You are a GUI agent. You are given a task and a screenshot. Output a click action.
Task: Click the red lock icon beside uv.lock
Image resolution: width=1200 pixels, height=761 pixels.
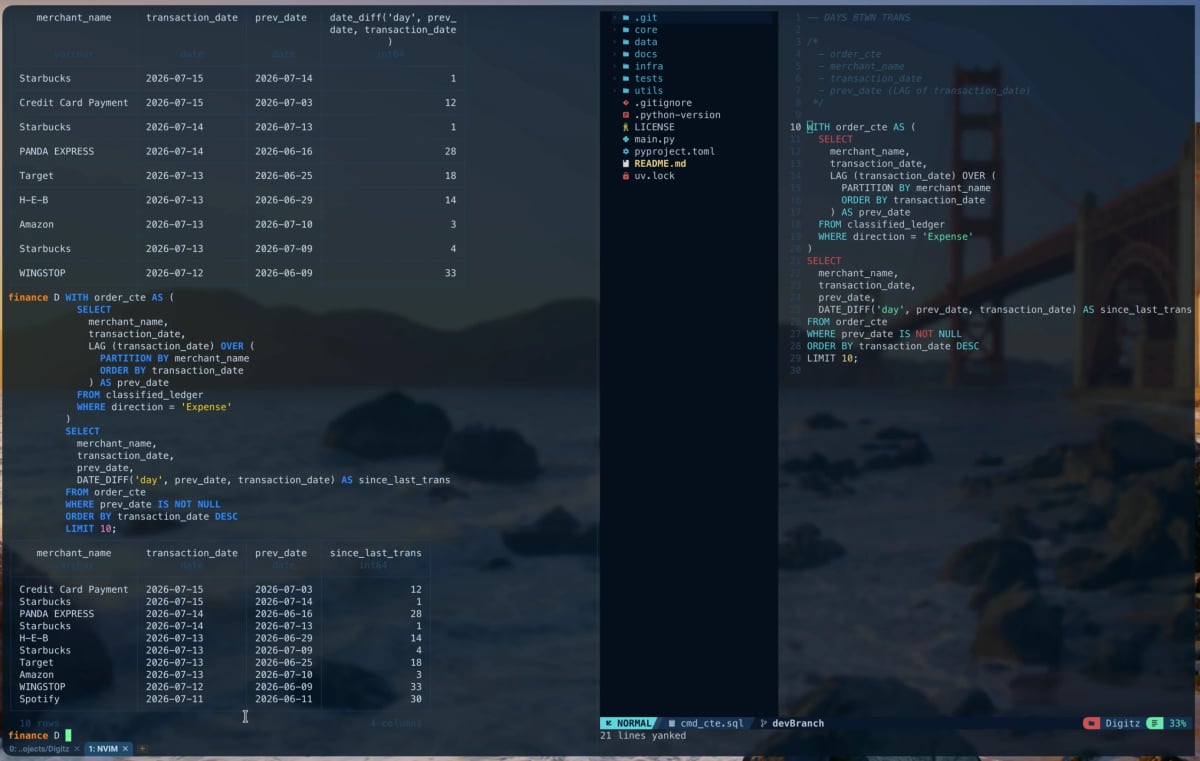pos(625,176)
